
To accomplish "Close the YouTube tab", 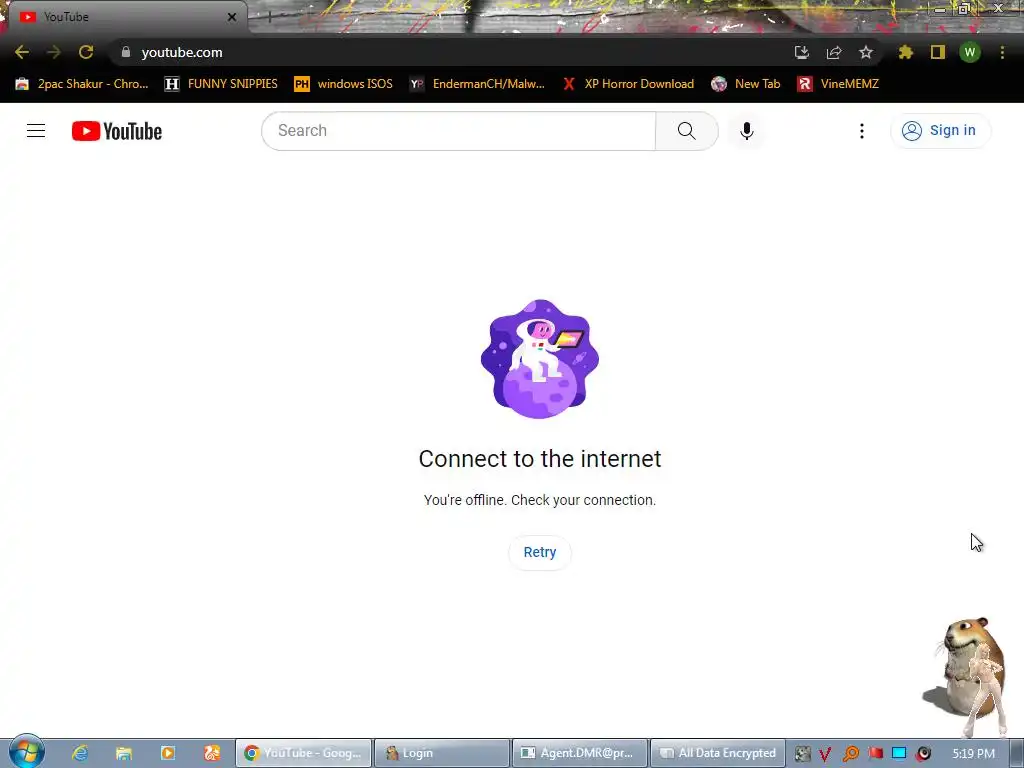I will (x=232, y=17).
